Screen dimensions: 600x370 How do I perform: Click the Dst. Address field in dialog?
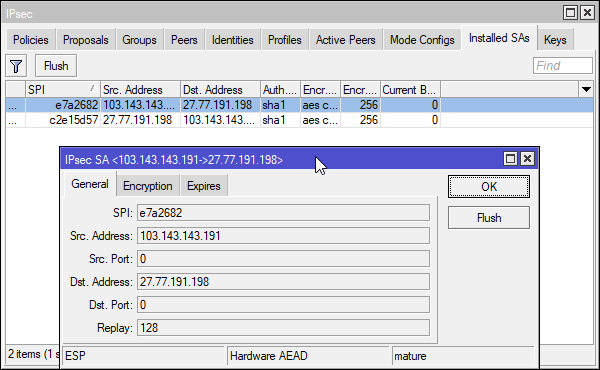[283, 282]
